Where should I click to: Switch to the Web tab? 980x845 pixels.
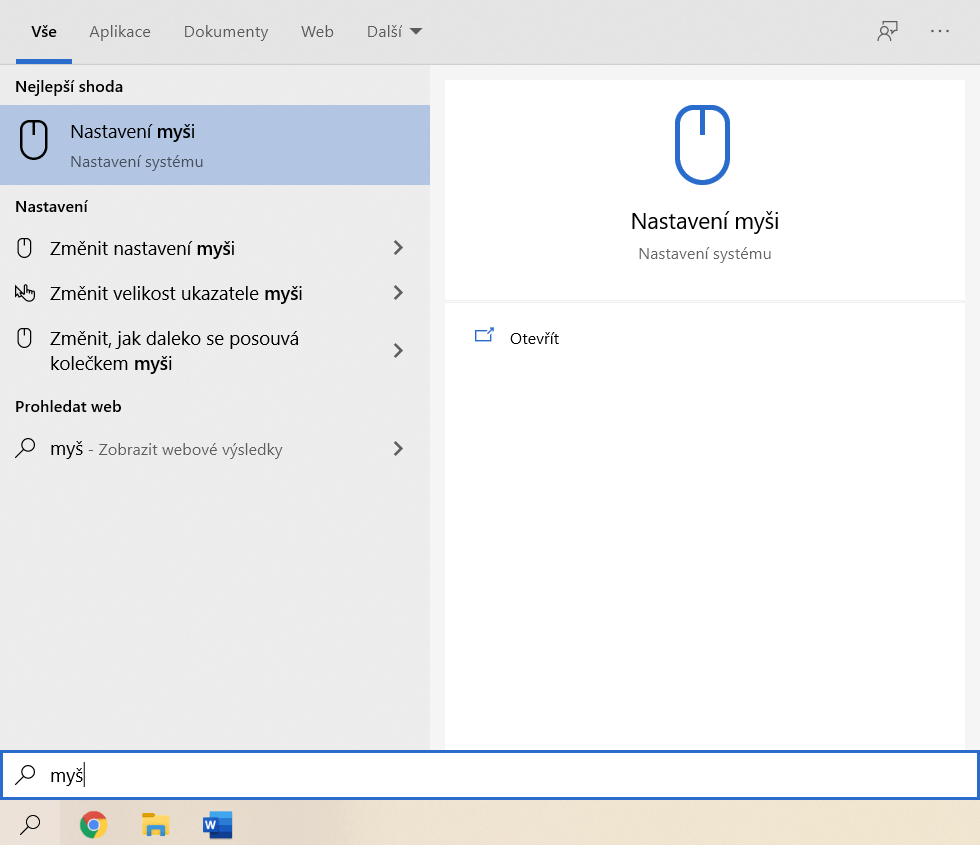317,32
